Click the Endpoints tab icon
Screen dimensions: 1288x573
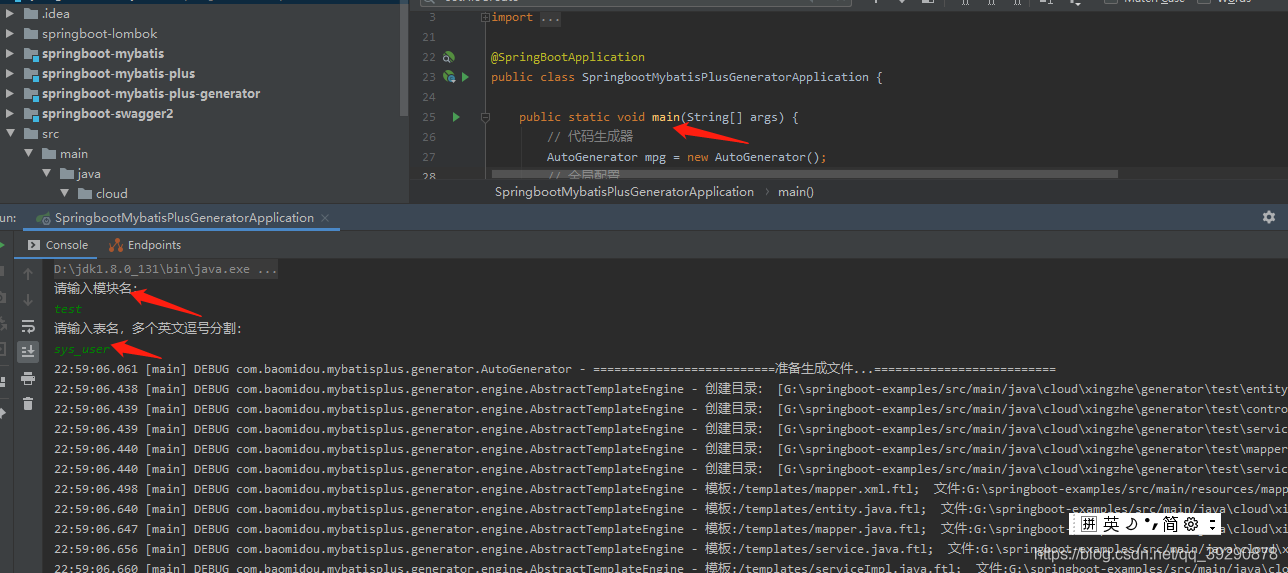tap(116, 245)
